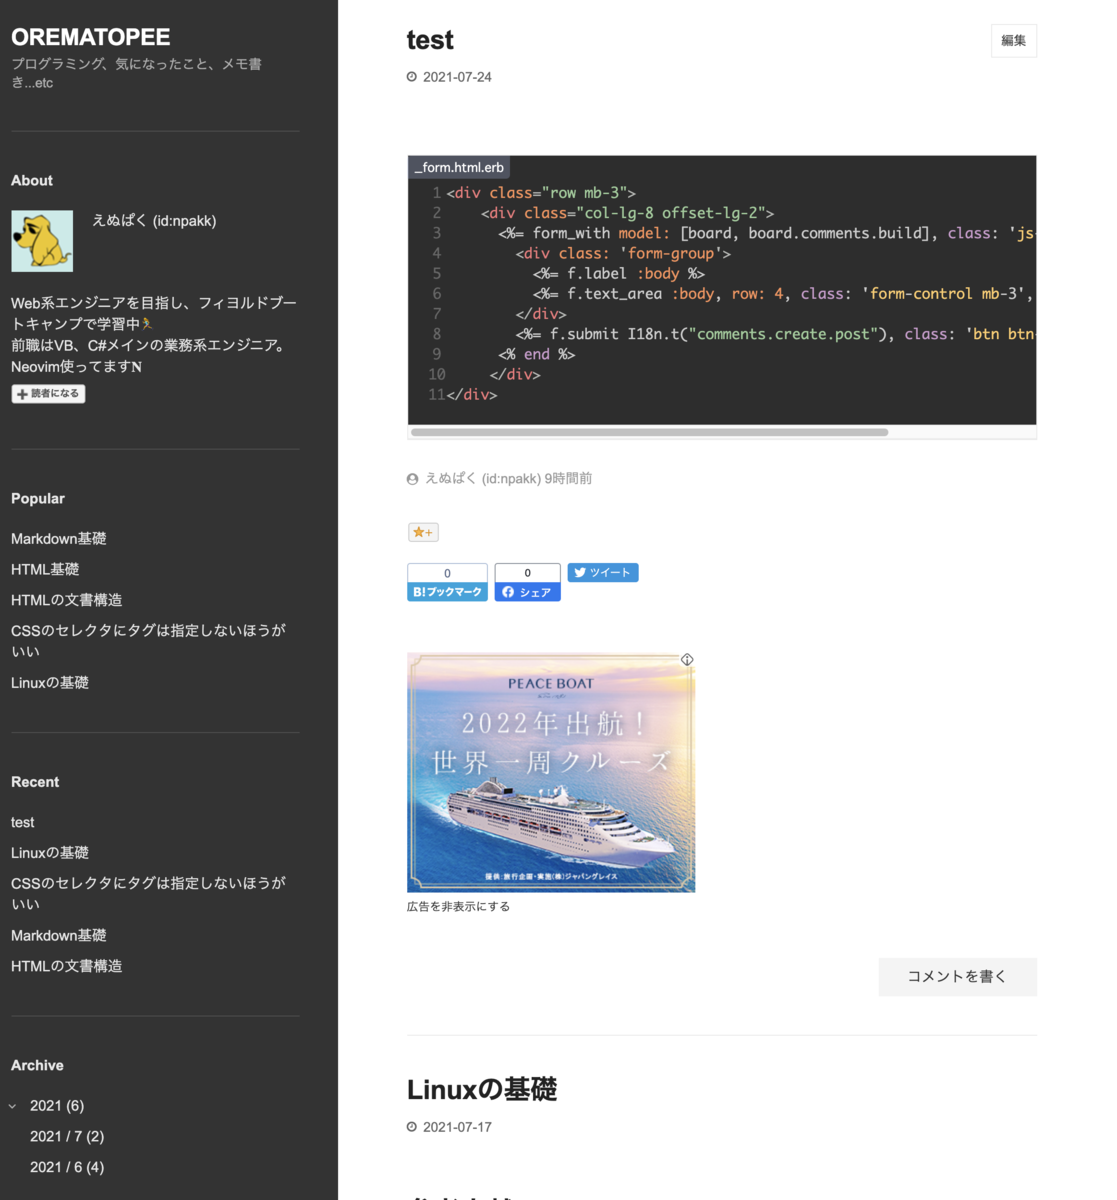The width and height of the screenshot is (1117, 1200).
Task: Click the Peace Boat cruise advertisement
Action: [x=551, y=772]
